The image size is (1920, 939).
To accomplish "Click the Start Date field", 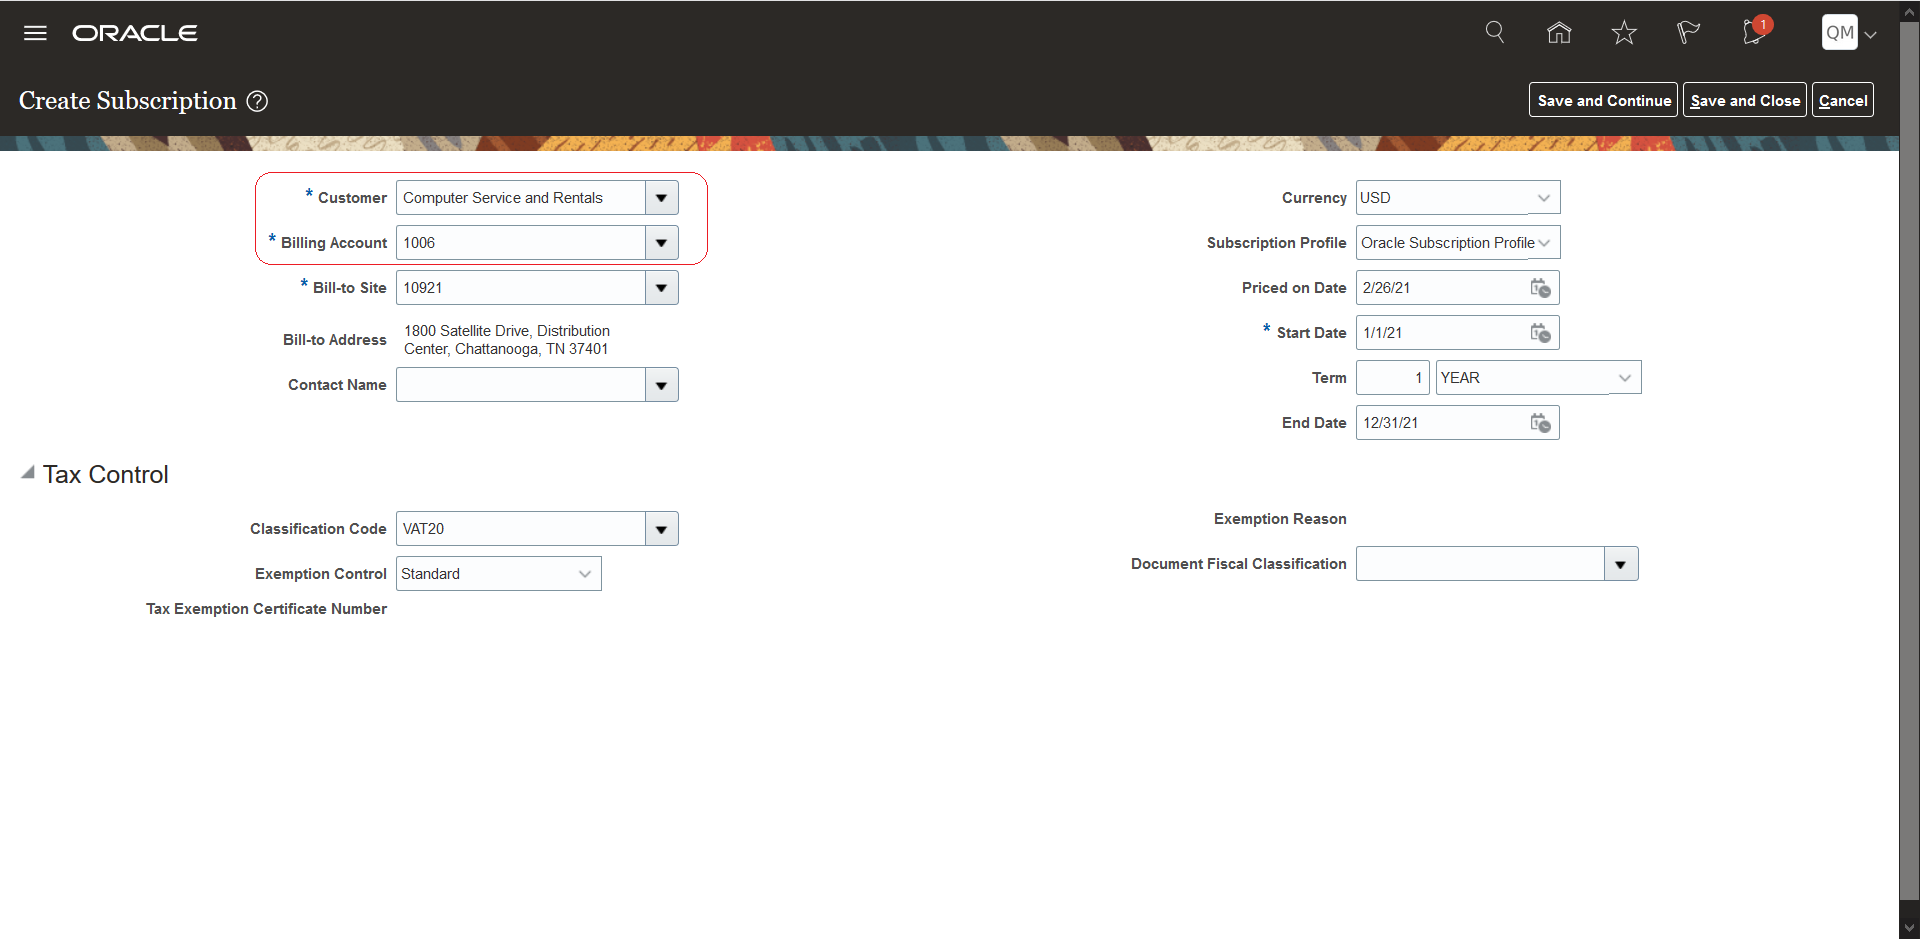I will coord(1442,333).
